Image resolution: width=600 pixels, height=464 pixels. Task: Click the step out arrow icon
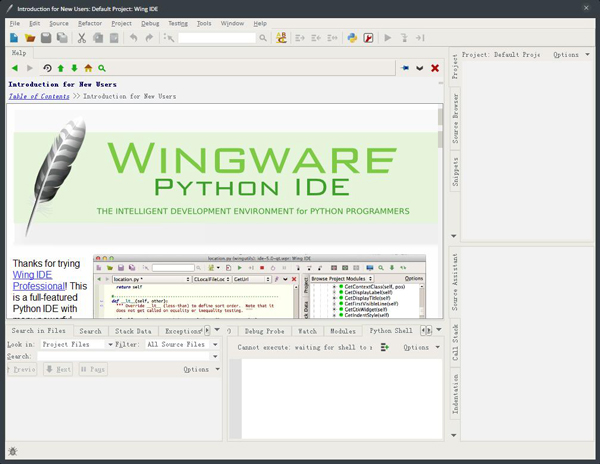(420, 38)
